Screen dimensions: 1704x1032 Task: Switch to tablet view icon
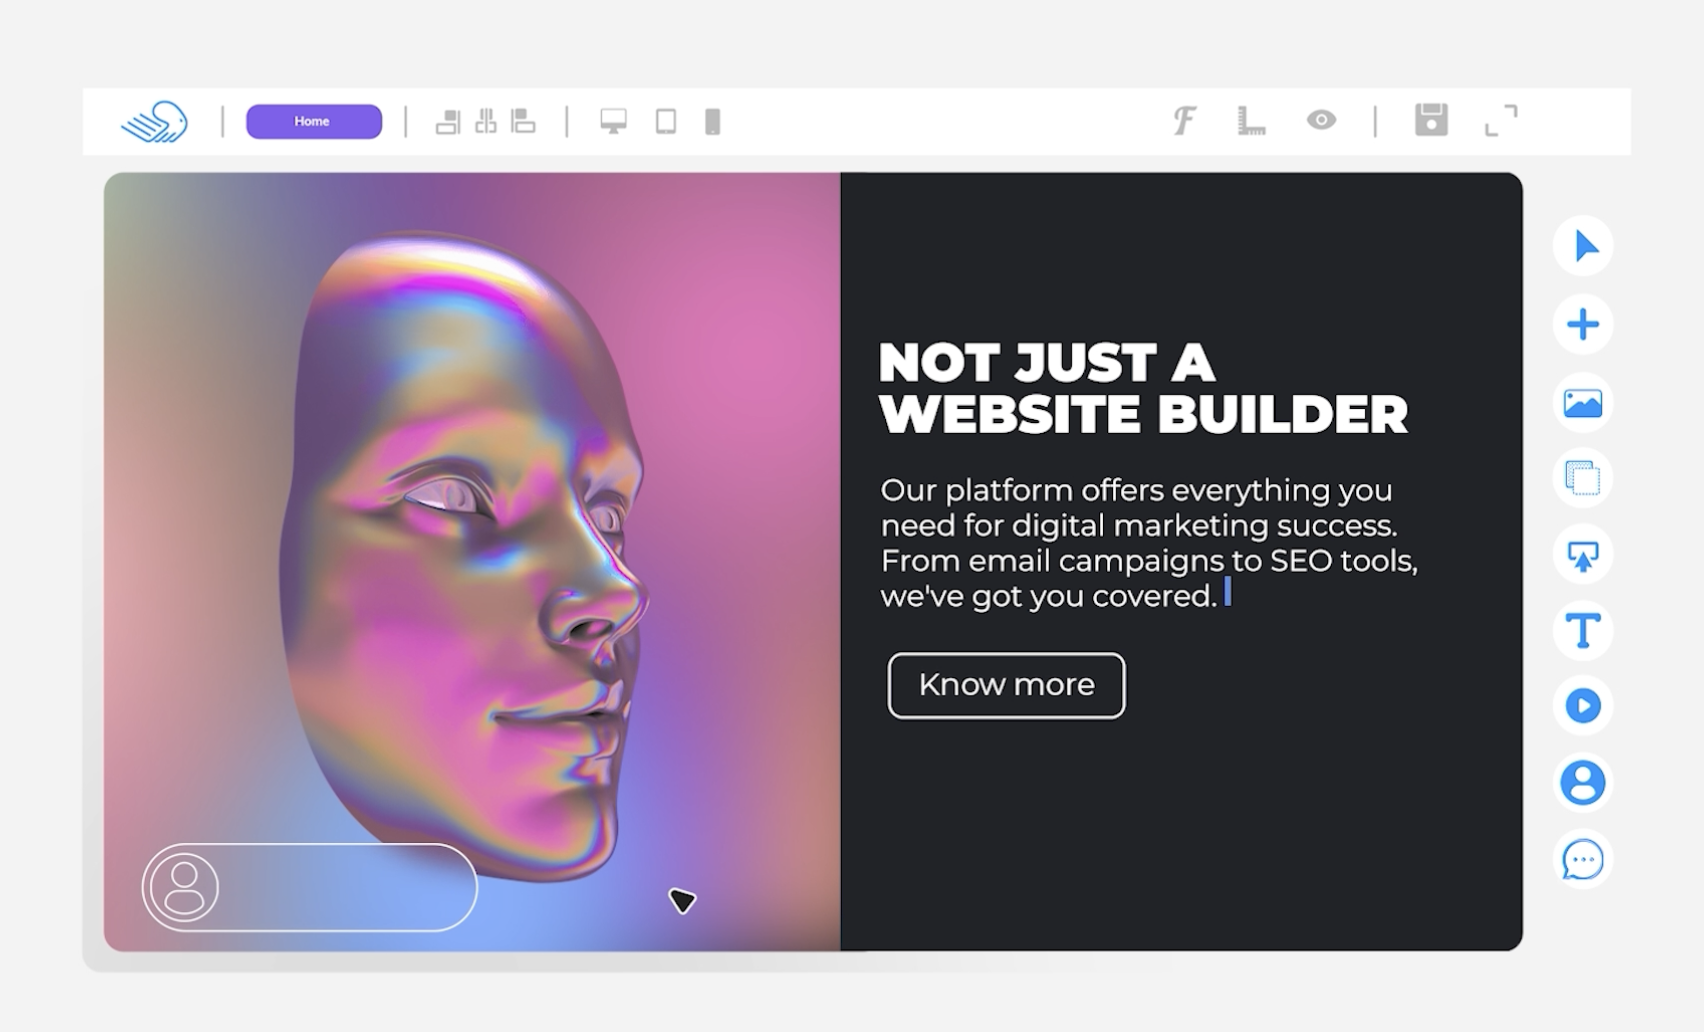pos(666,121)
